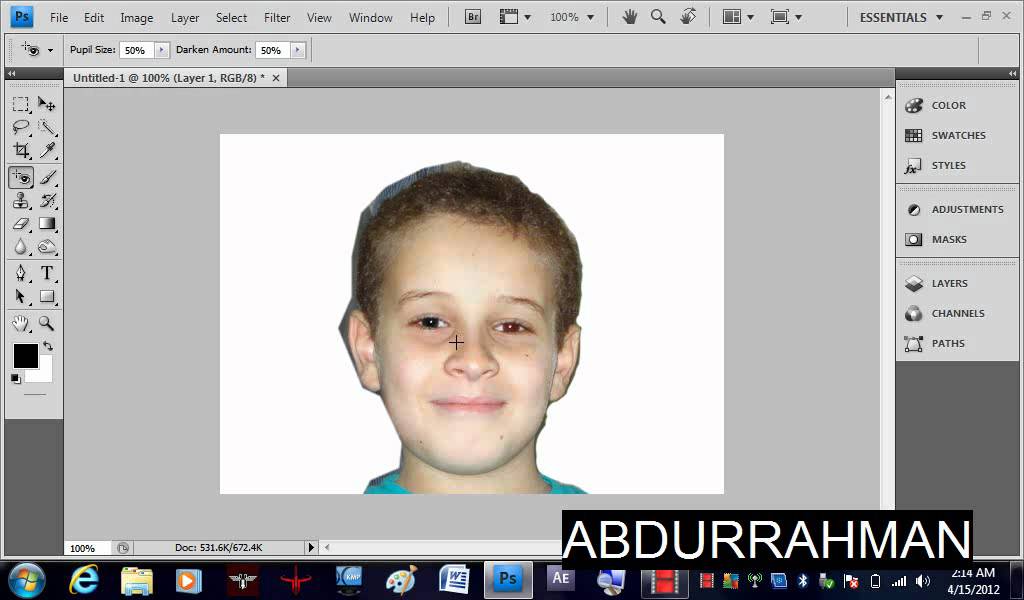Image resolution: width=1024 pixels, height=600 pixels.
Task: Close the Untitled-1 document tab
Action: [x=276, y=78]
